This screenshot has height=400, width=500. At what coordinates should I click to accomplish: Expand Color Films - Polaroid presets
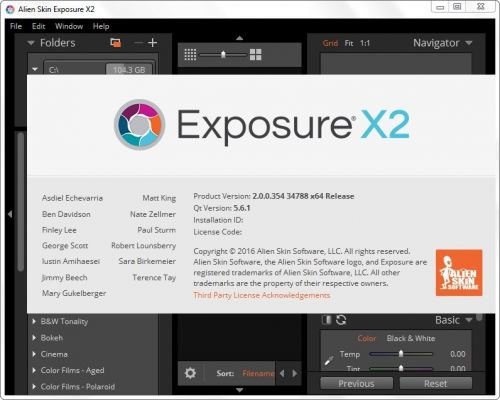coord(34,387)
